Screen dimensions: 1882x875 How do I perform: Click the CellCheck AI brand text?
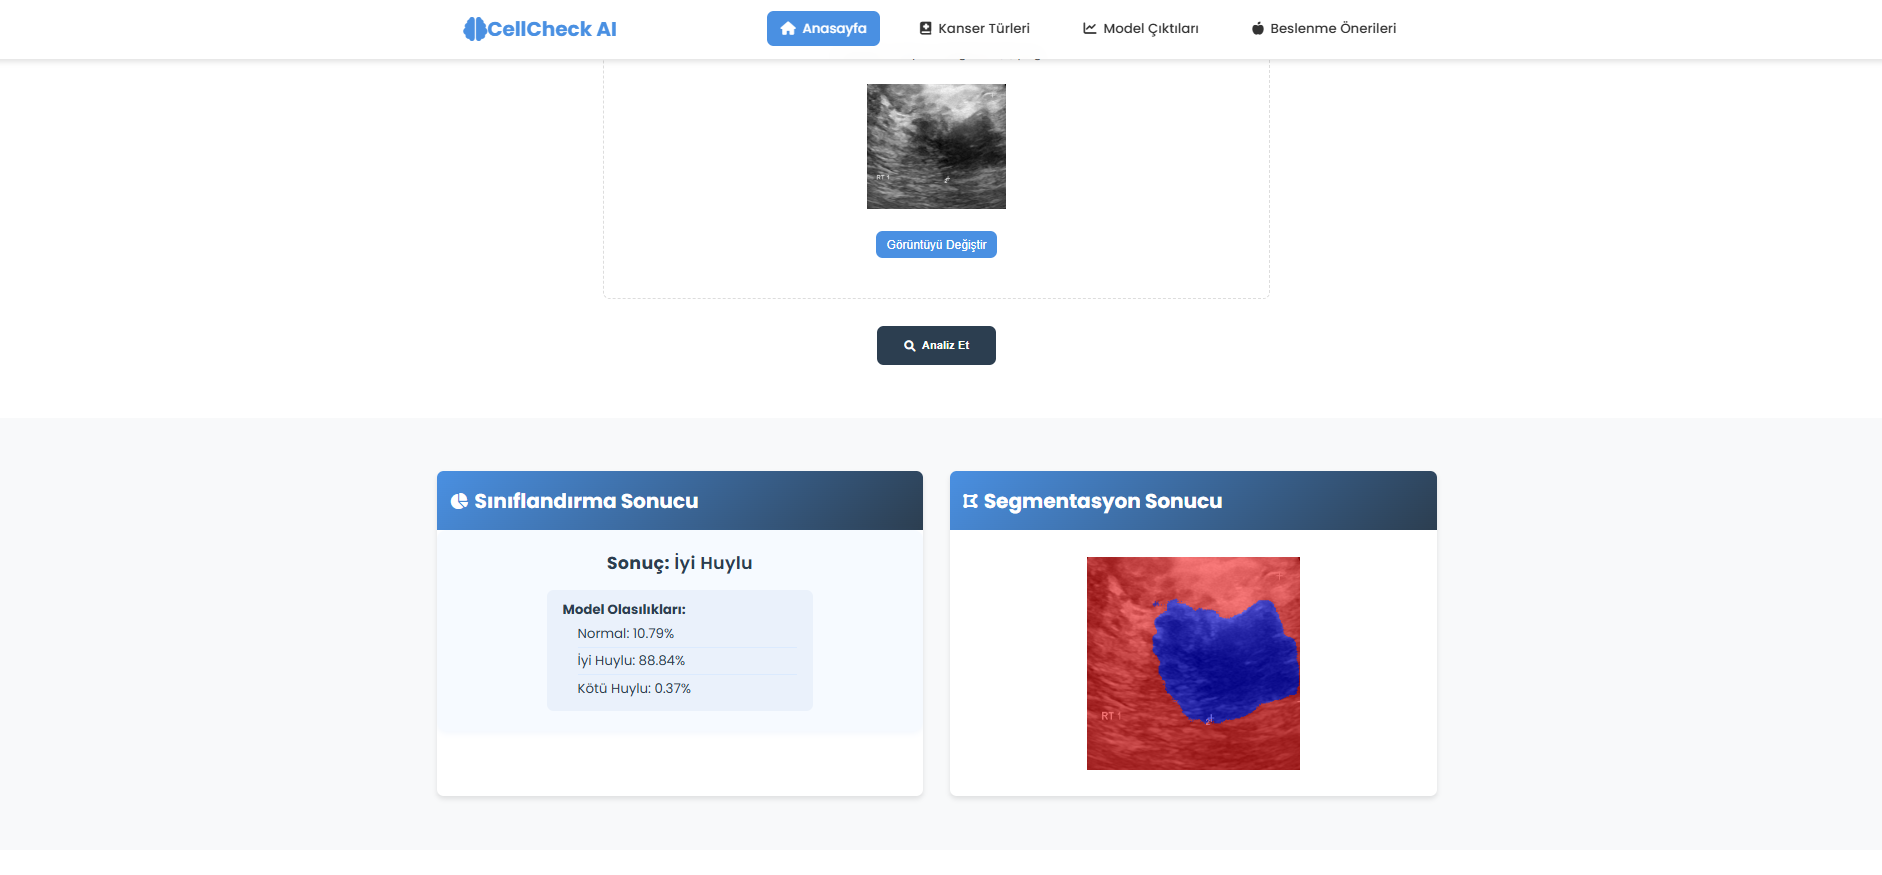[552, 29]
